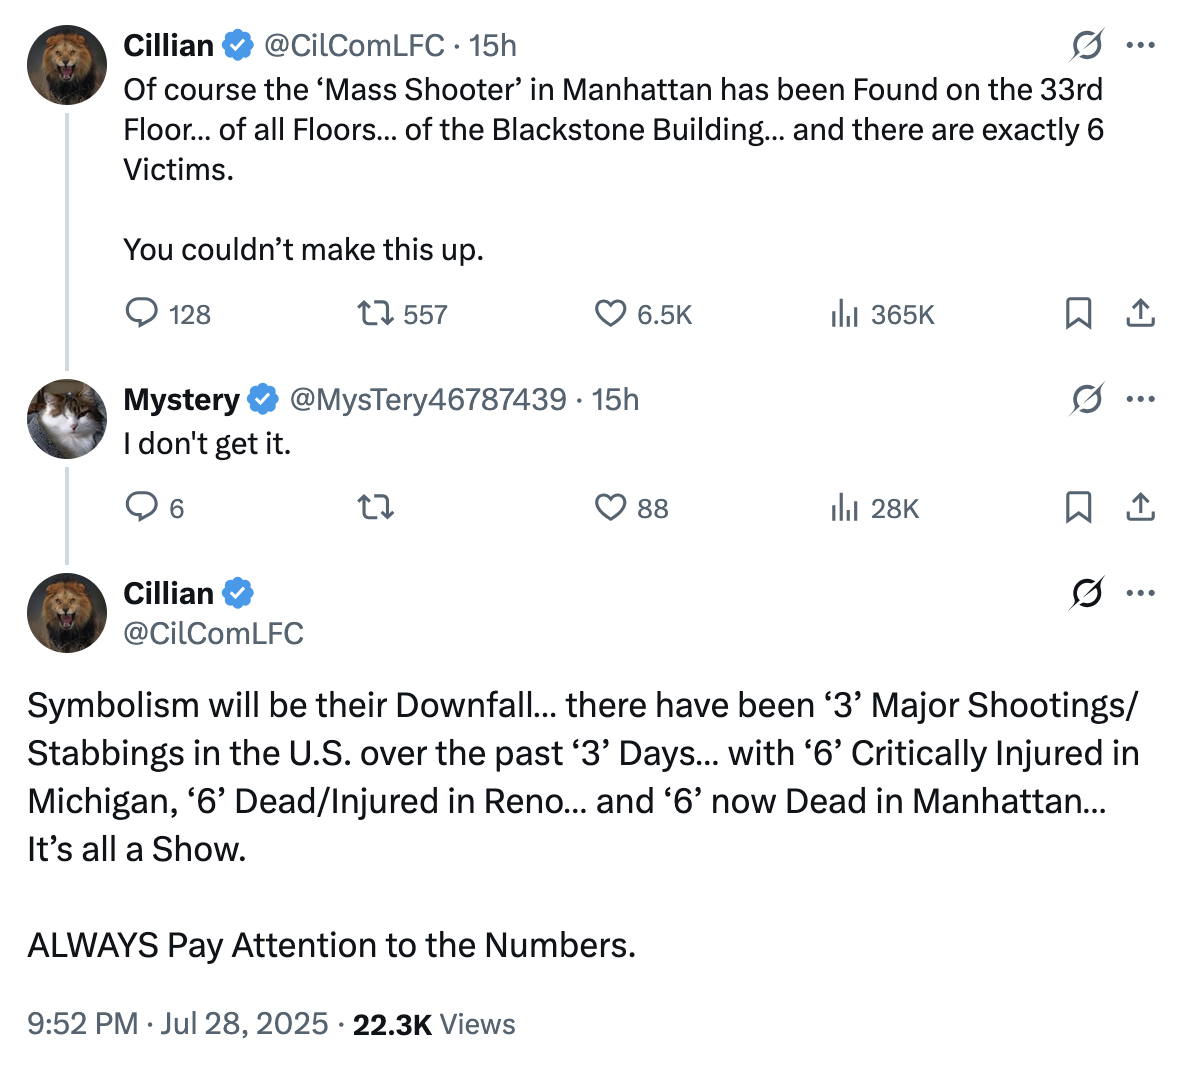Image resolution: width=1186 pixels, height=1072 pixels.
Task: View analytics for Mystery's reply
Action: [845, 508]
